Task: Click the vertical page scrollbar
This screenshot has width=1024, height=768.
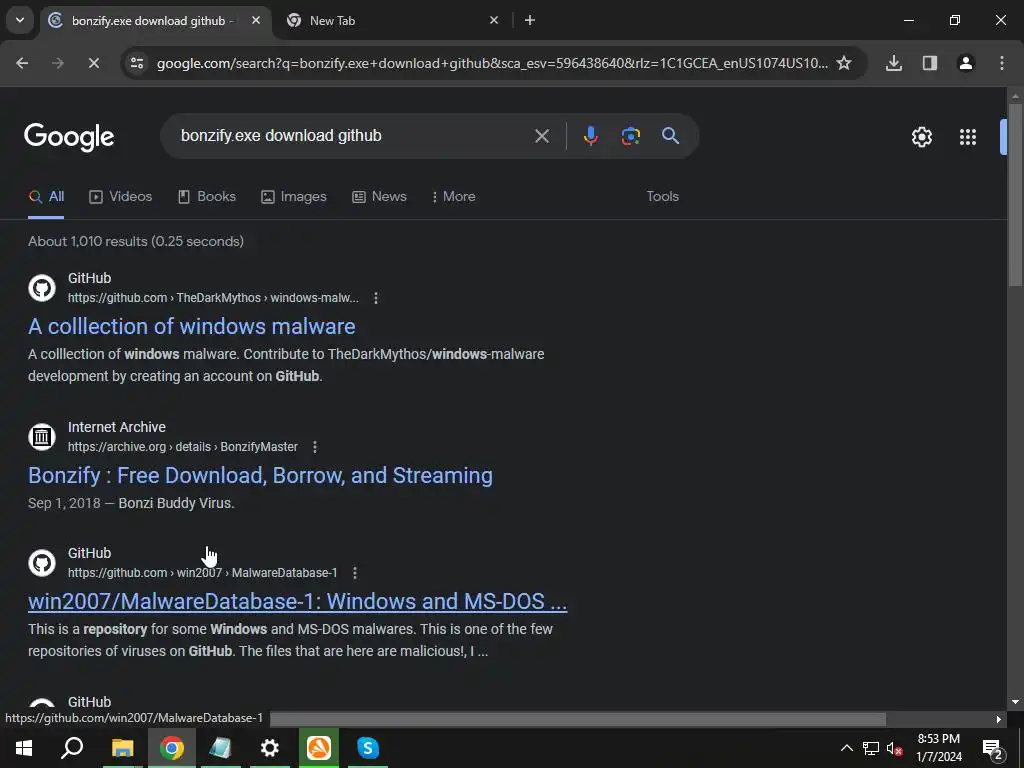Action: 1015,194
